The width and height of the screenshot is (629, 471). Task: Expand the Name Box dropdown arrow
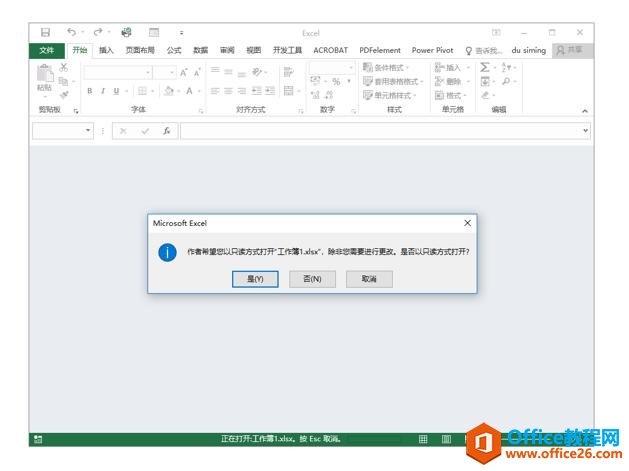[88, 131]
